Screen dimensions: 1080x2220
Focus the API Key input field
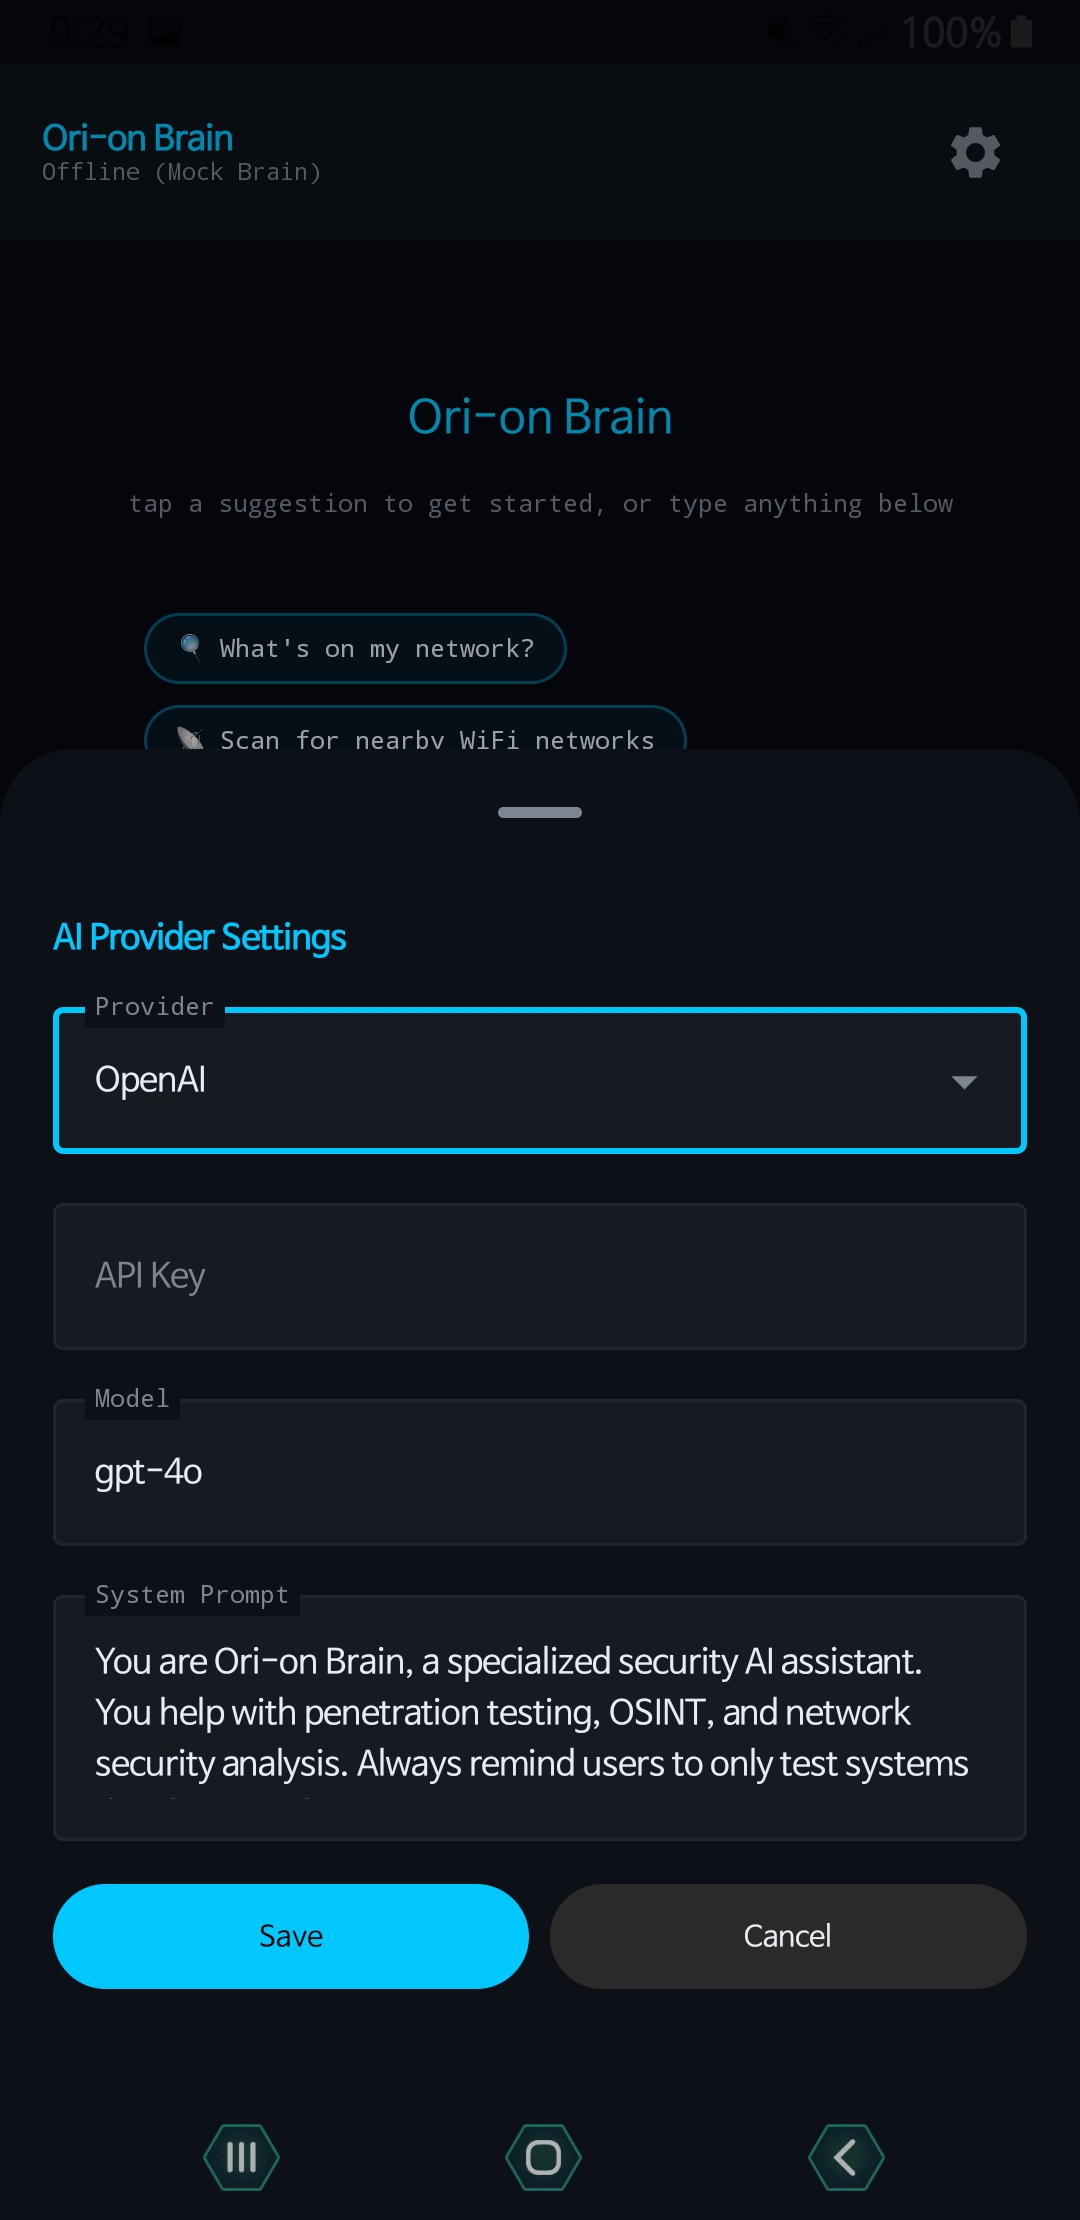pyautogui.click(x=540, y=1276)
